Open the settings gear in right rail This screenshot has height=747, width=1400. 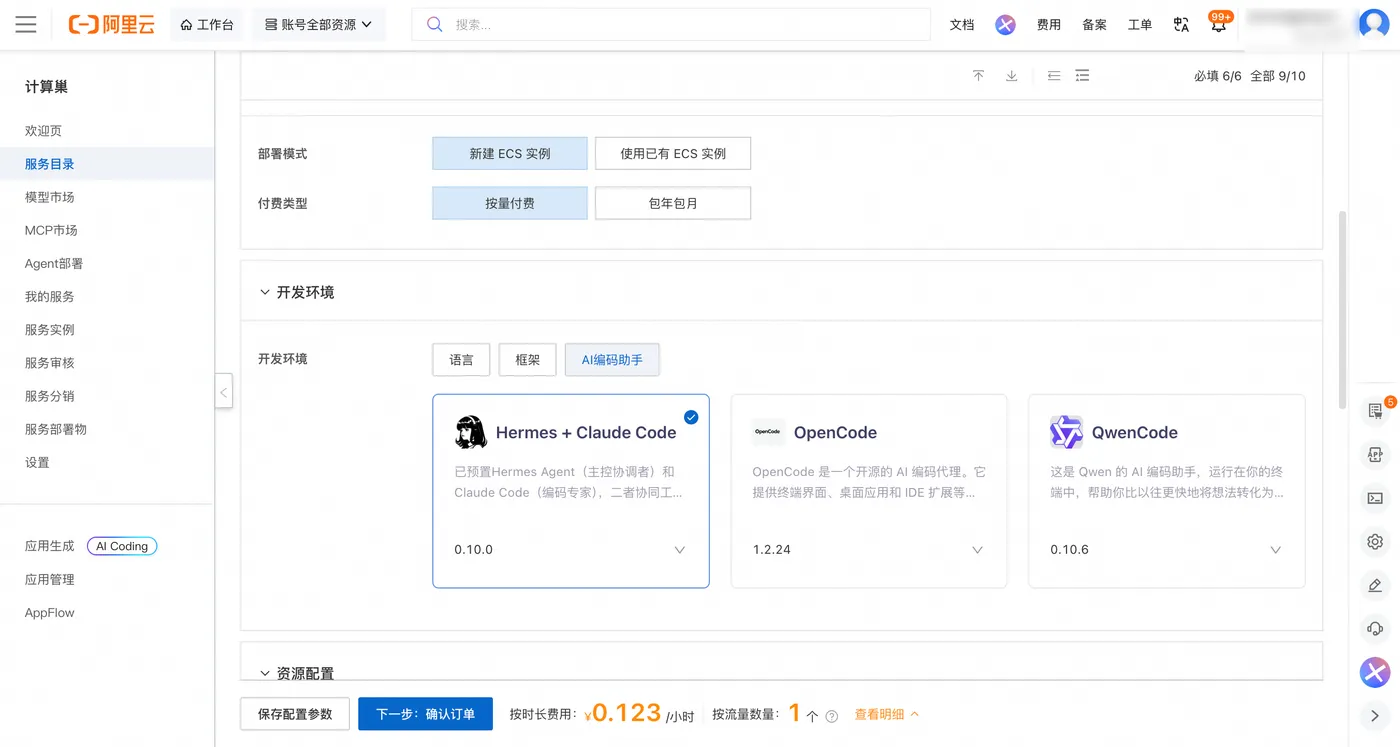coord(1375,542)
